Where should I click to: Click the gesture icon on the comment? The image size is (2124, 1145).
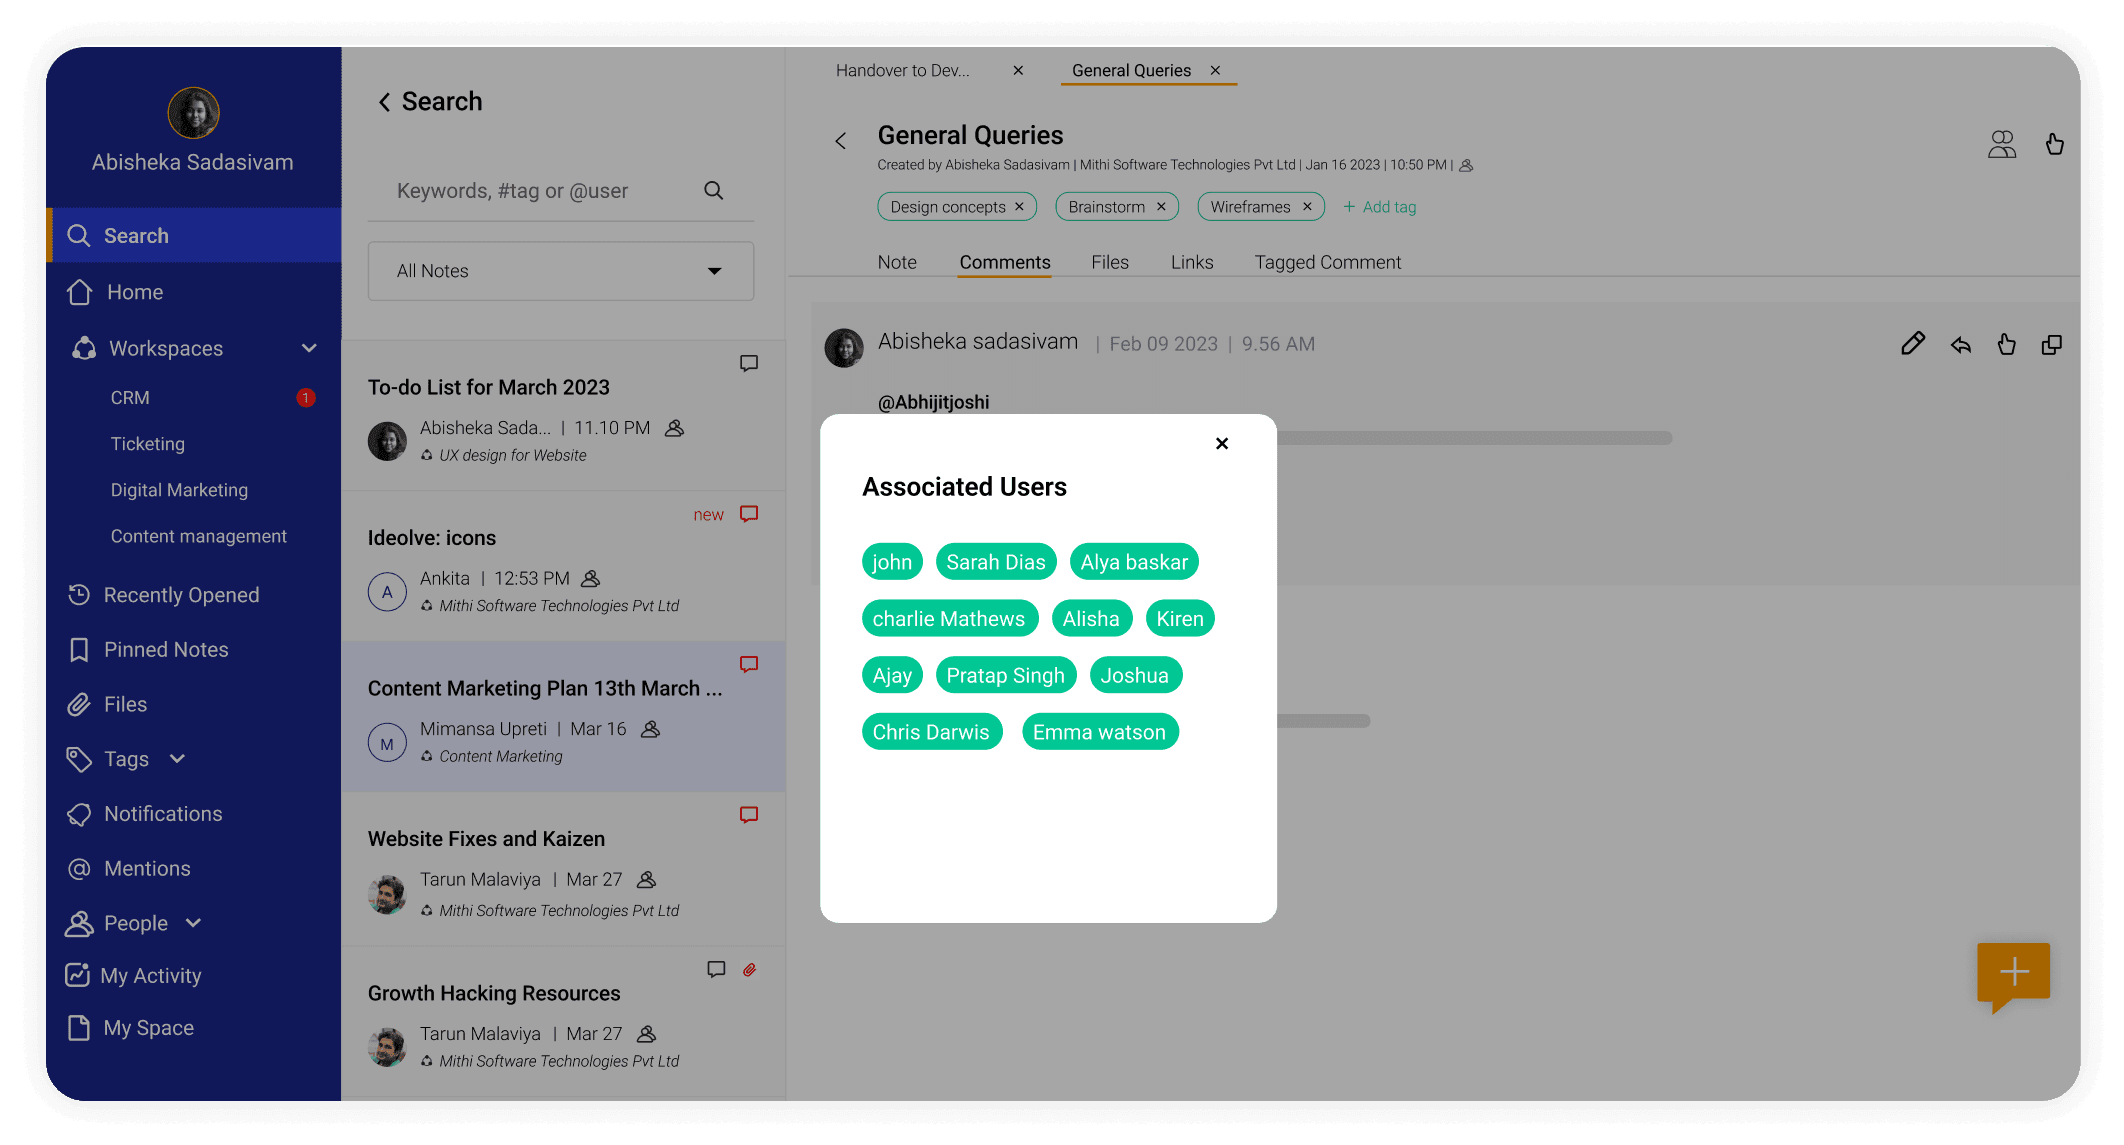[2006, 343]
